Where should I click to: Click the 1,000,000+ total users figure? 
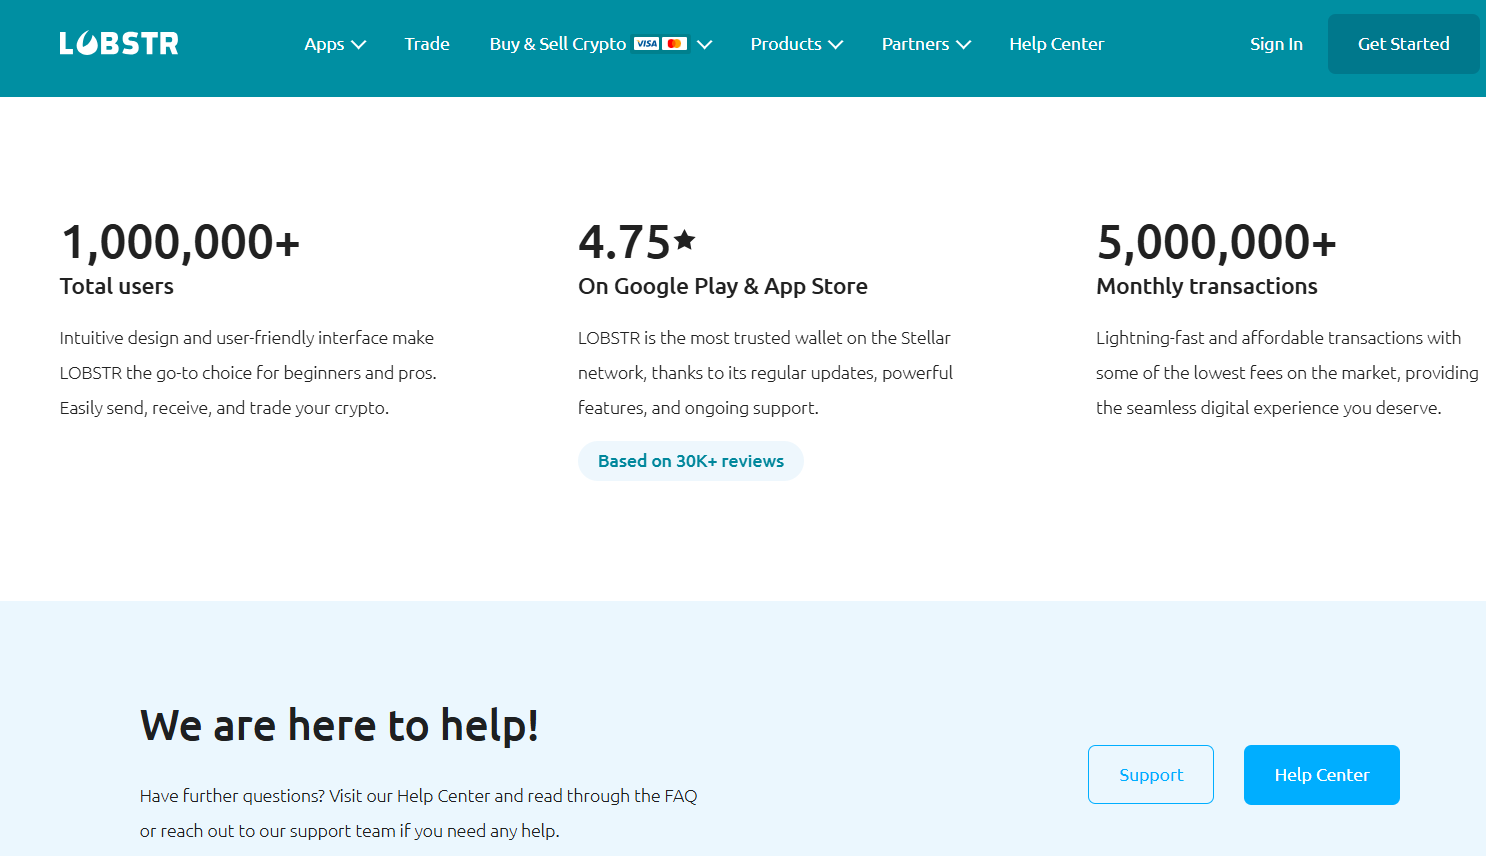180,242
